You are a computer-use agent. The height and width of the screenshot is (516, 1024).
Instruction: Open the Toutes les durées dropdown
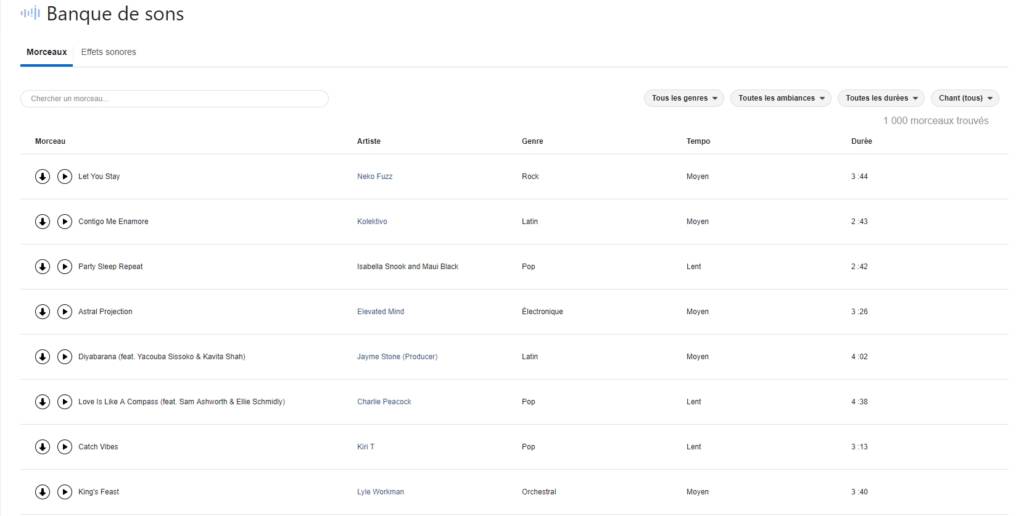pyautogui.click(x=881, y=98)
